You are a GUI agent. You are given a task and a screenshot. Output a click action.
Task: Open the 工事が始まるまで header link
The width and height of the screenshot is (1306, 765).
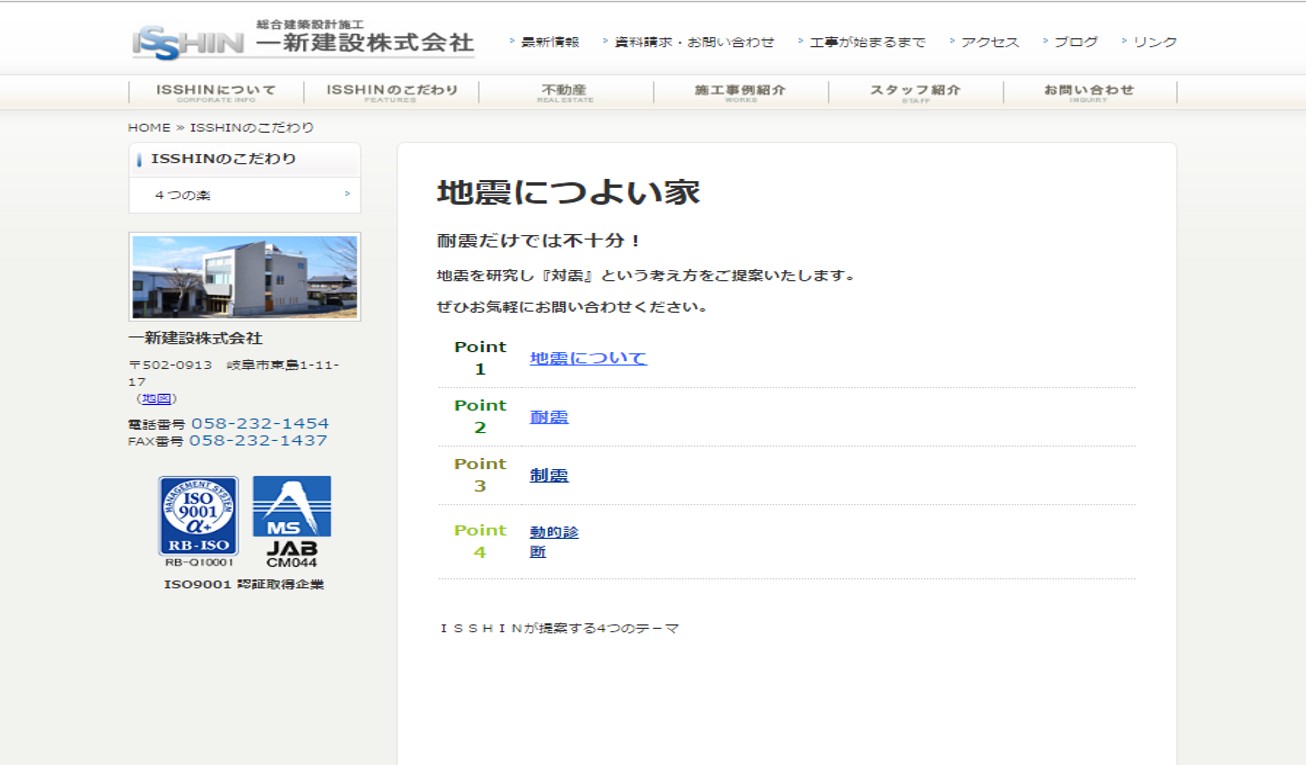pyautogui.click(x=867, y=42)
